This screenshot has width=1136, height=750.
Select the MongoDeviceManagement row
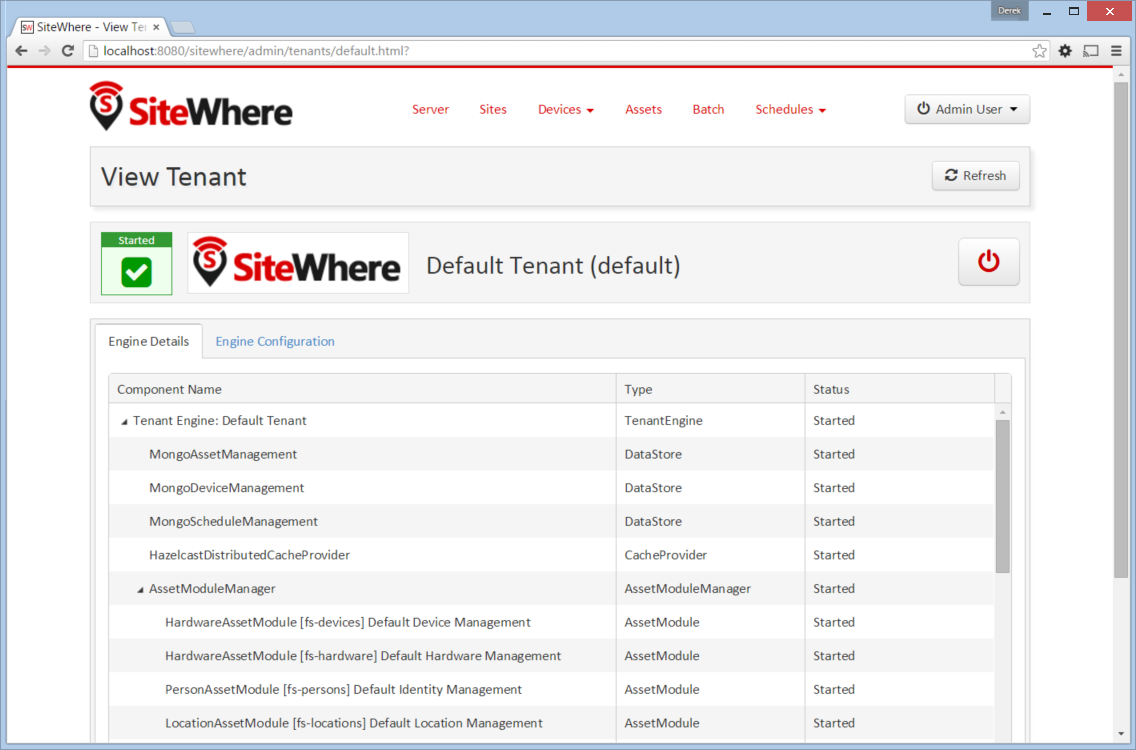pos(551,488)
